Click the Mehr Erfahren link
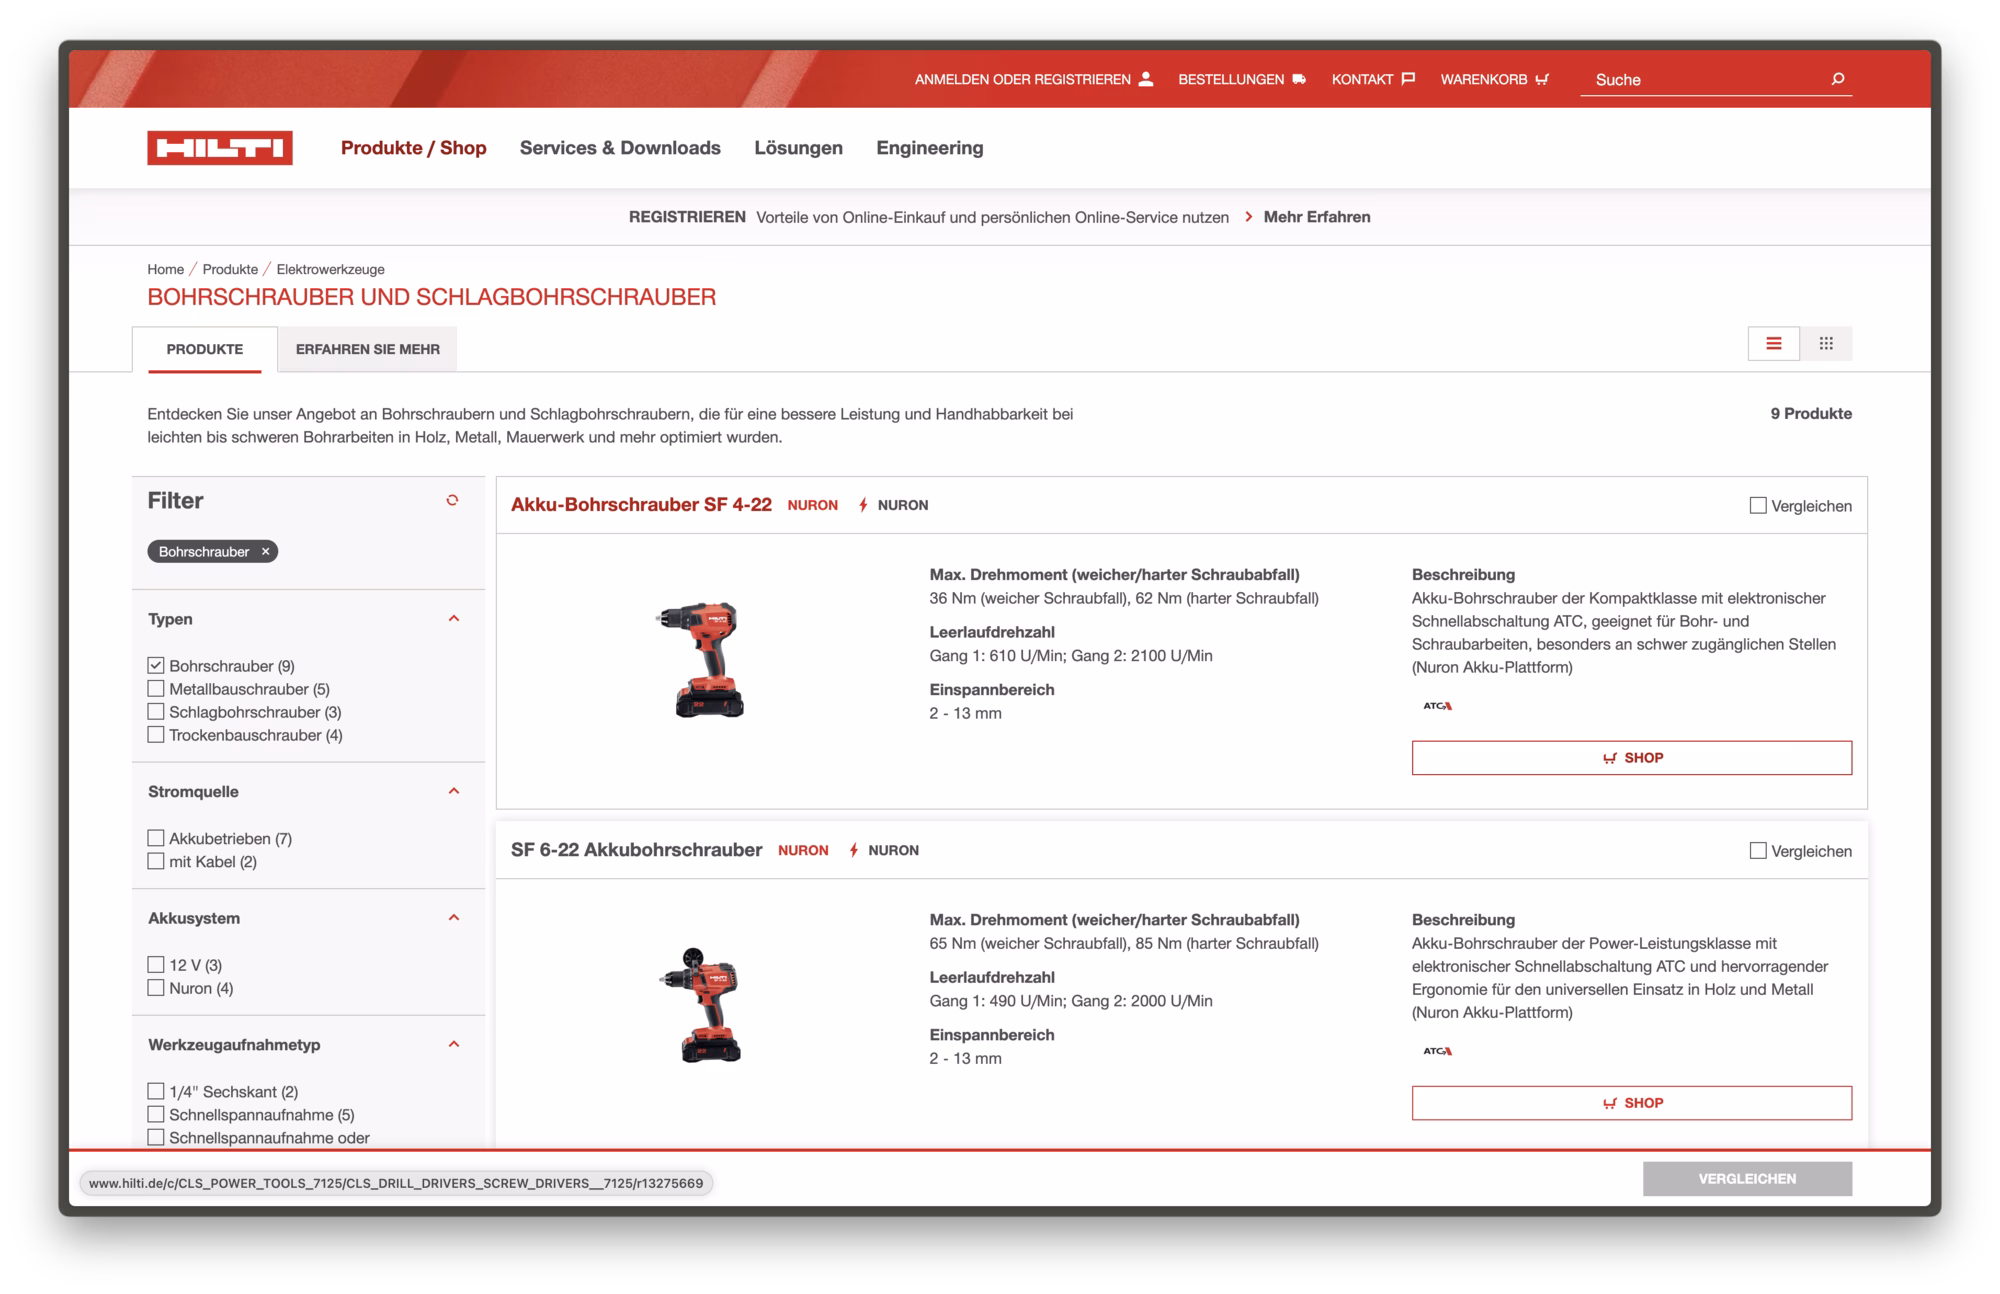 (x=1317, y=217)
